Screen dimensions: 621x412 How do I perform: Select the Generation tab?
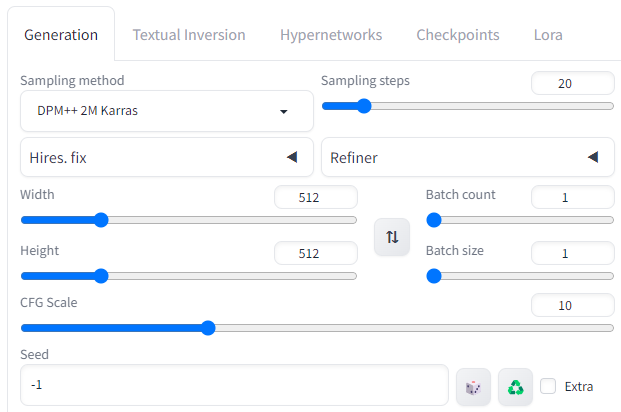tap(61, 35)
